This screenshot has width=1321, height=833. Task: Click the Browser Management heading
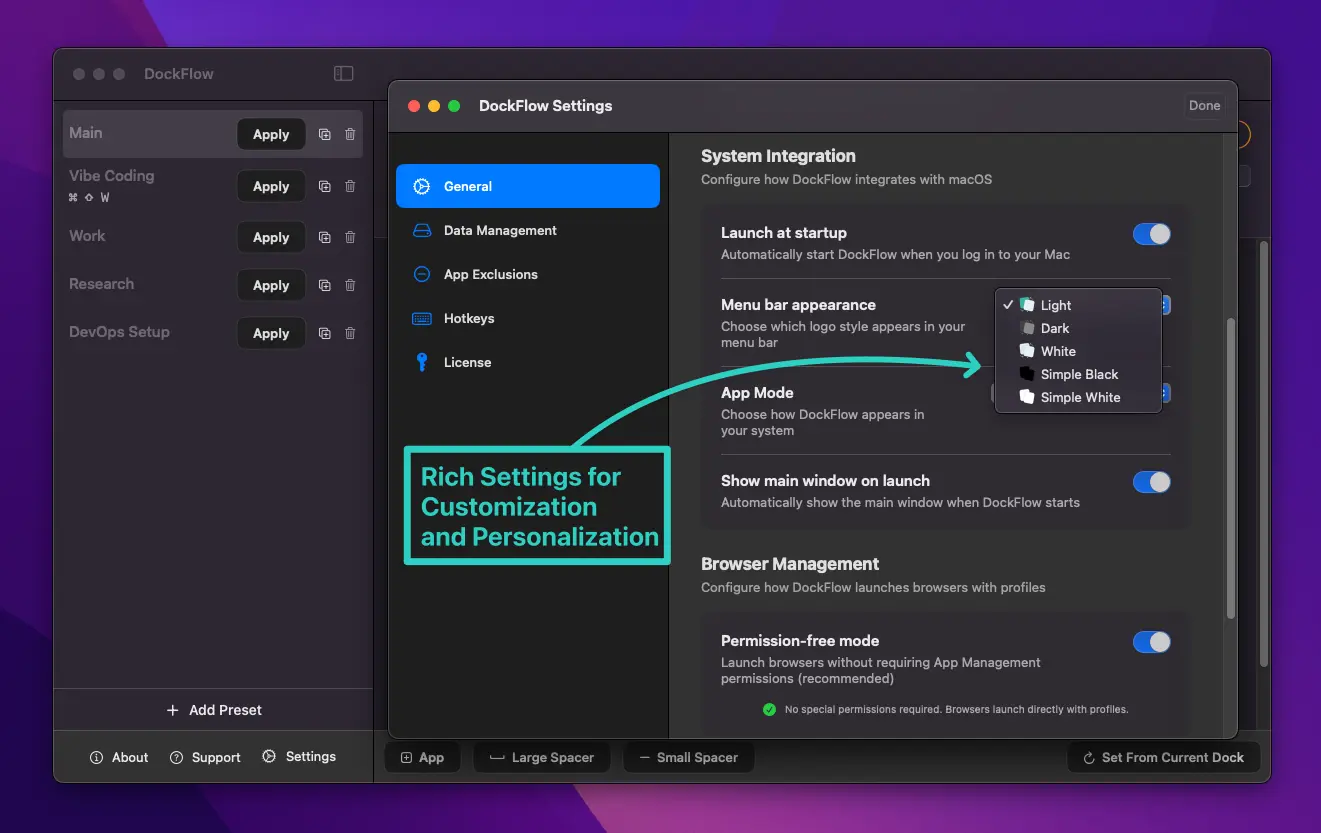790,564
